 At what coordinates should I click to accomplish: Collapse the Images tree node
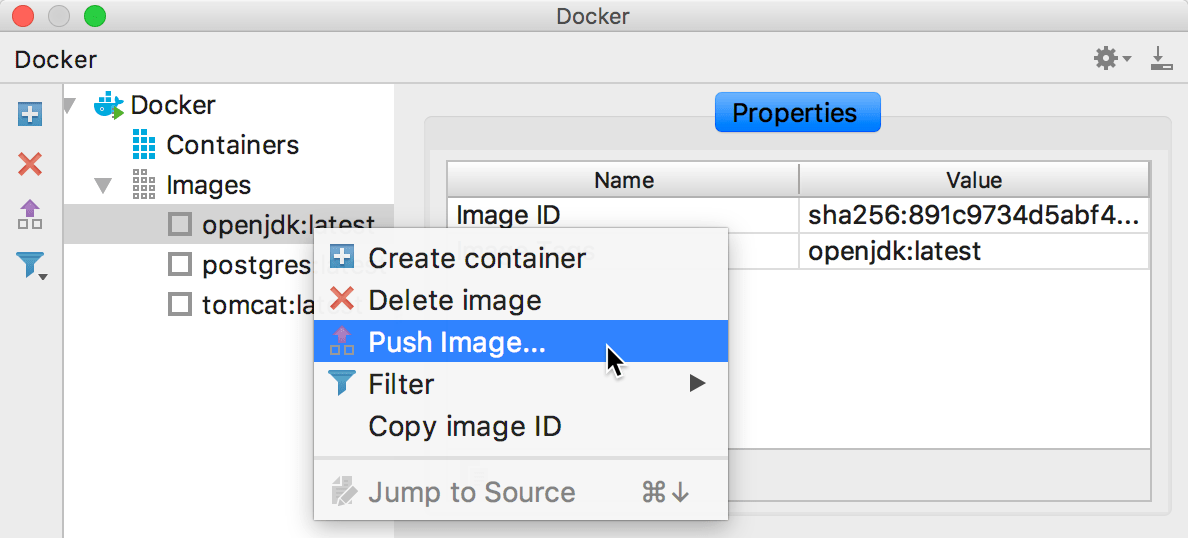tap(103, 185)
